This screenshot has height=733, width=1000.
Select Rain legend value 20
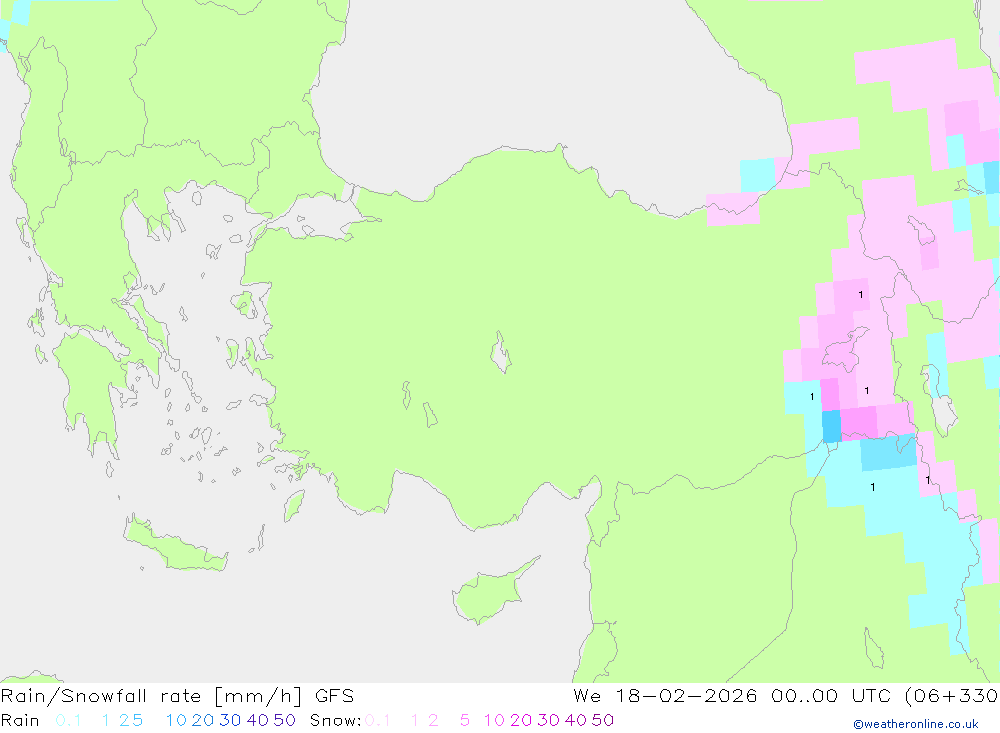pyautogui.click(x=203, y=720)
